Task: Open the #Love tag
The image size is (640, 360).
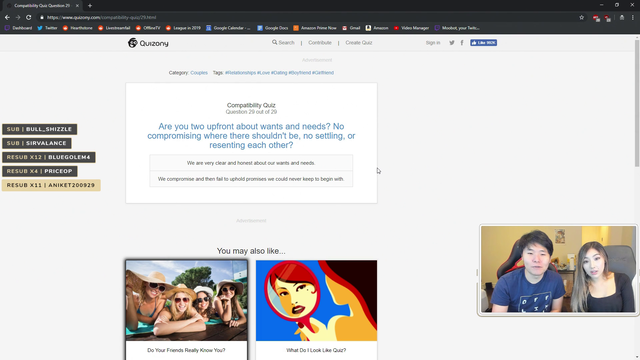Action: (x=263, y=73)
